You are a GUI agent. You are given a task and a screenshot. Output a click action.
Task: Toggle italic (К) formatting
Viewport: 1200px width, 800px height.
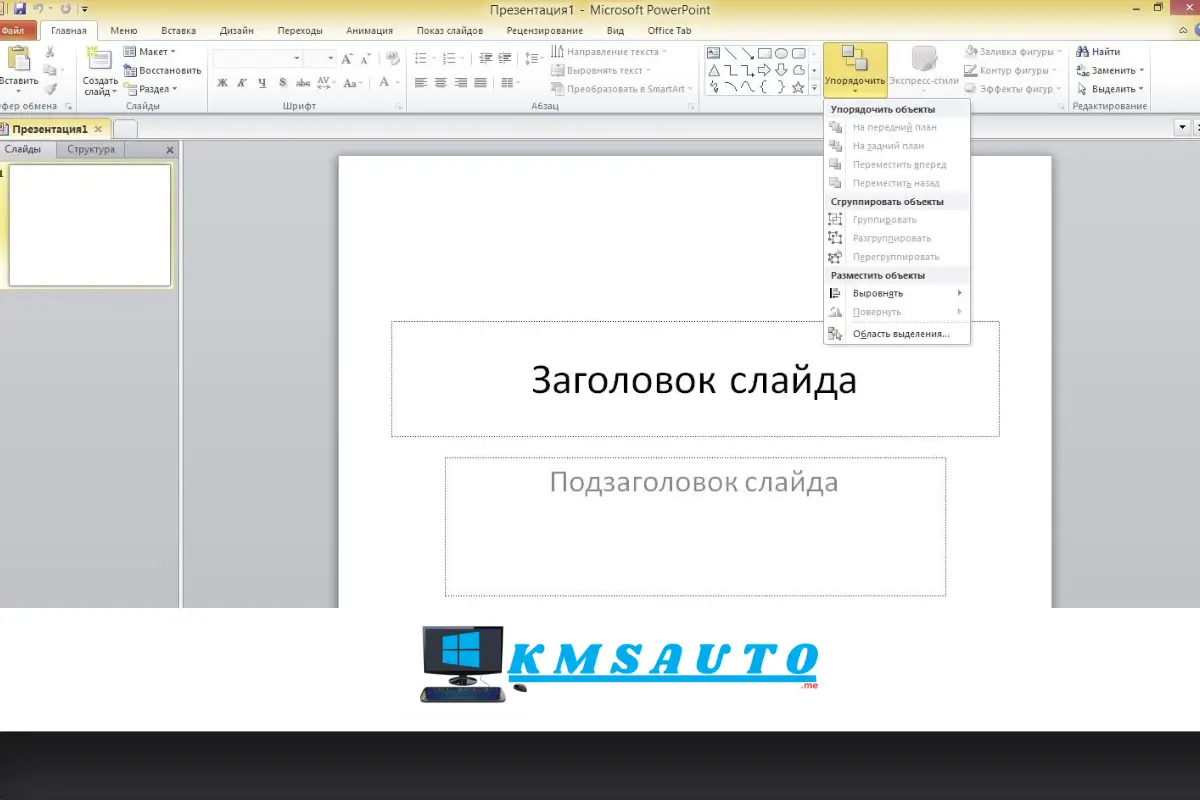[x=242, y=83]
